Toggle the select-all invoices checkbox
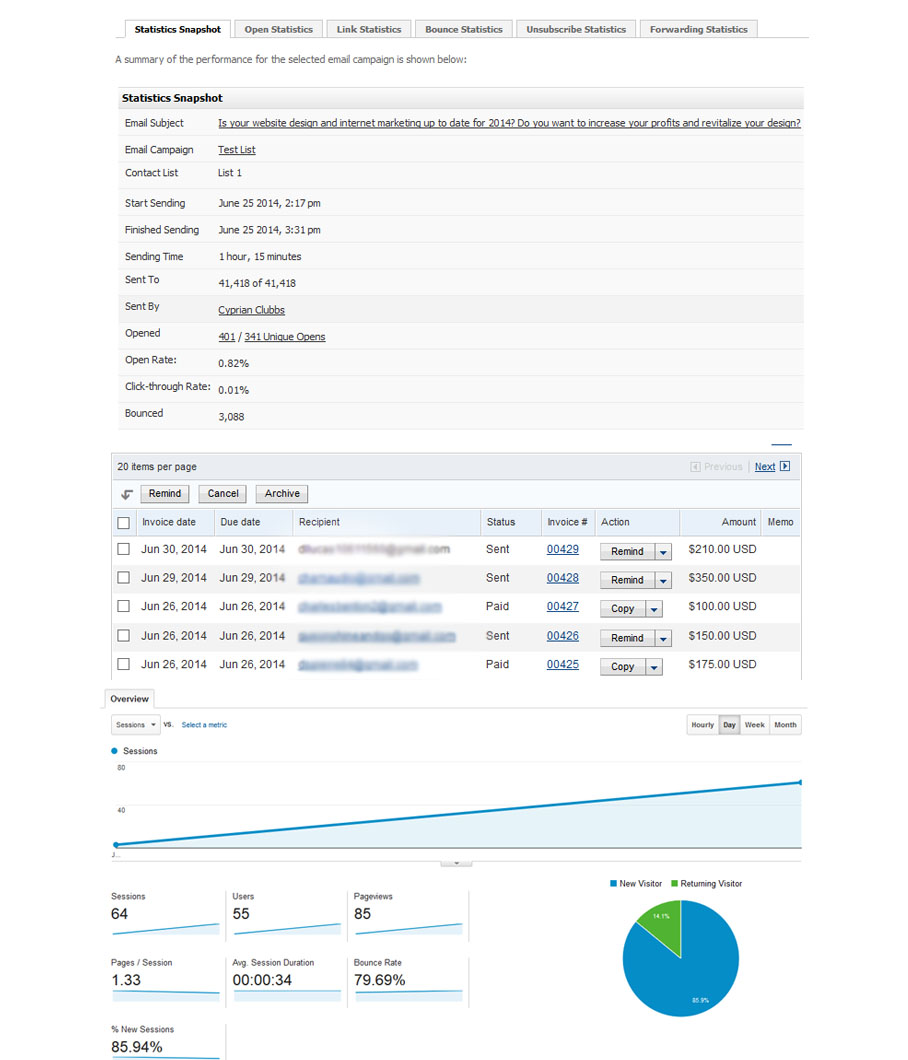 [x=124, y=522]
